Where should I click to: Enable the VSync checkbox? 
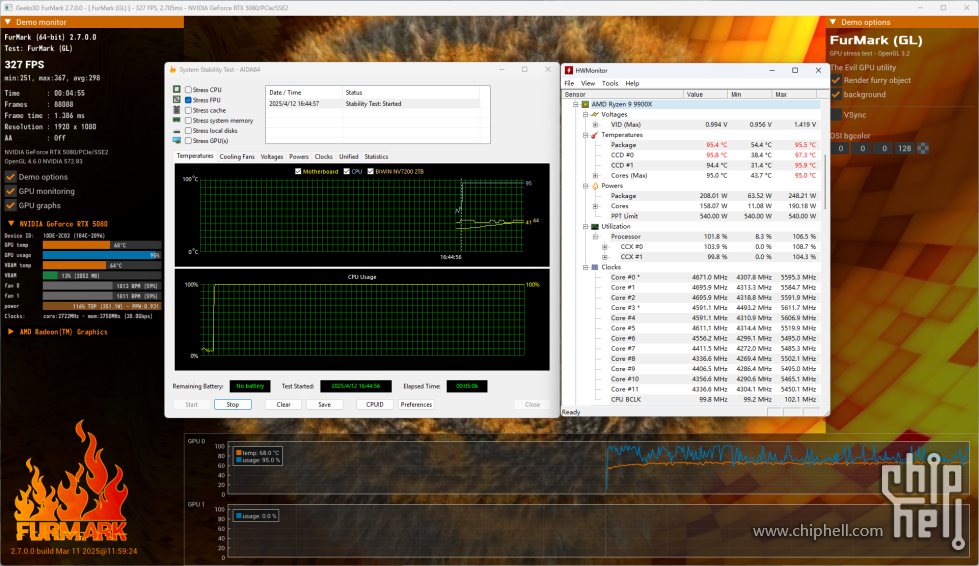(837, 115)
